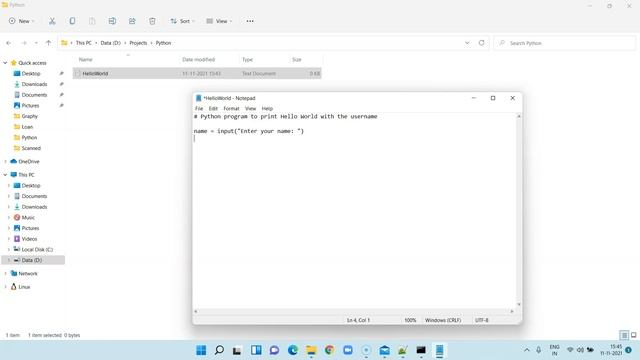Tick the checkbox beside HelloWorld file

78,73
